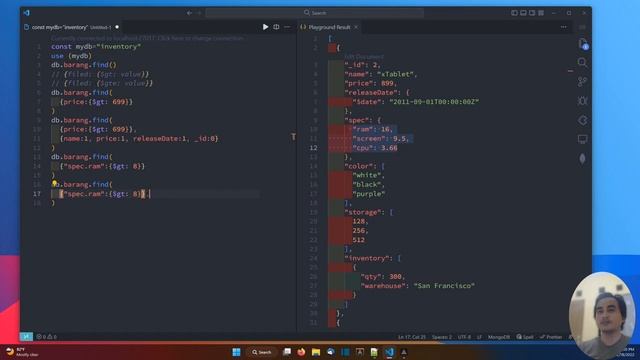
Task: Open the Extensions view
Action: 582,120
